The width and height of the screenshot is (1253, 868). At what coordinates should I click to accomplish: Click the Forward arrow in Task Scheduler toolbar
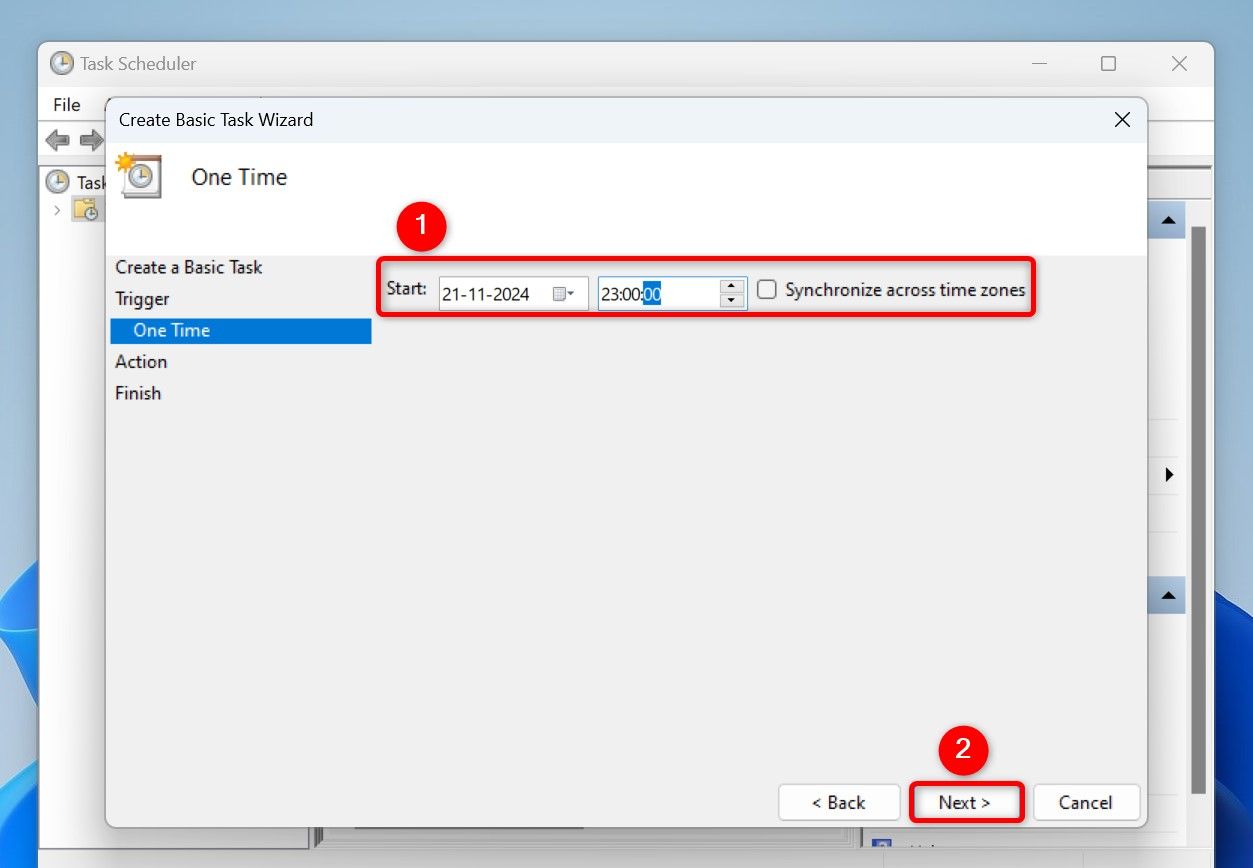pos(91,140)
